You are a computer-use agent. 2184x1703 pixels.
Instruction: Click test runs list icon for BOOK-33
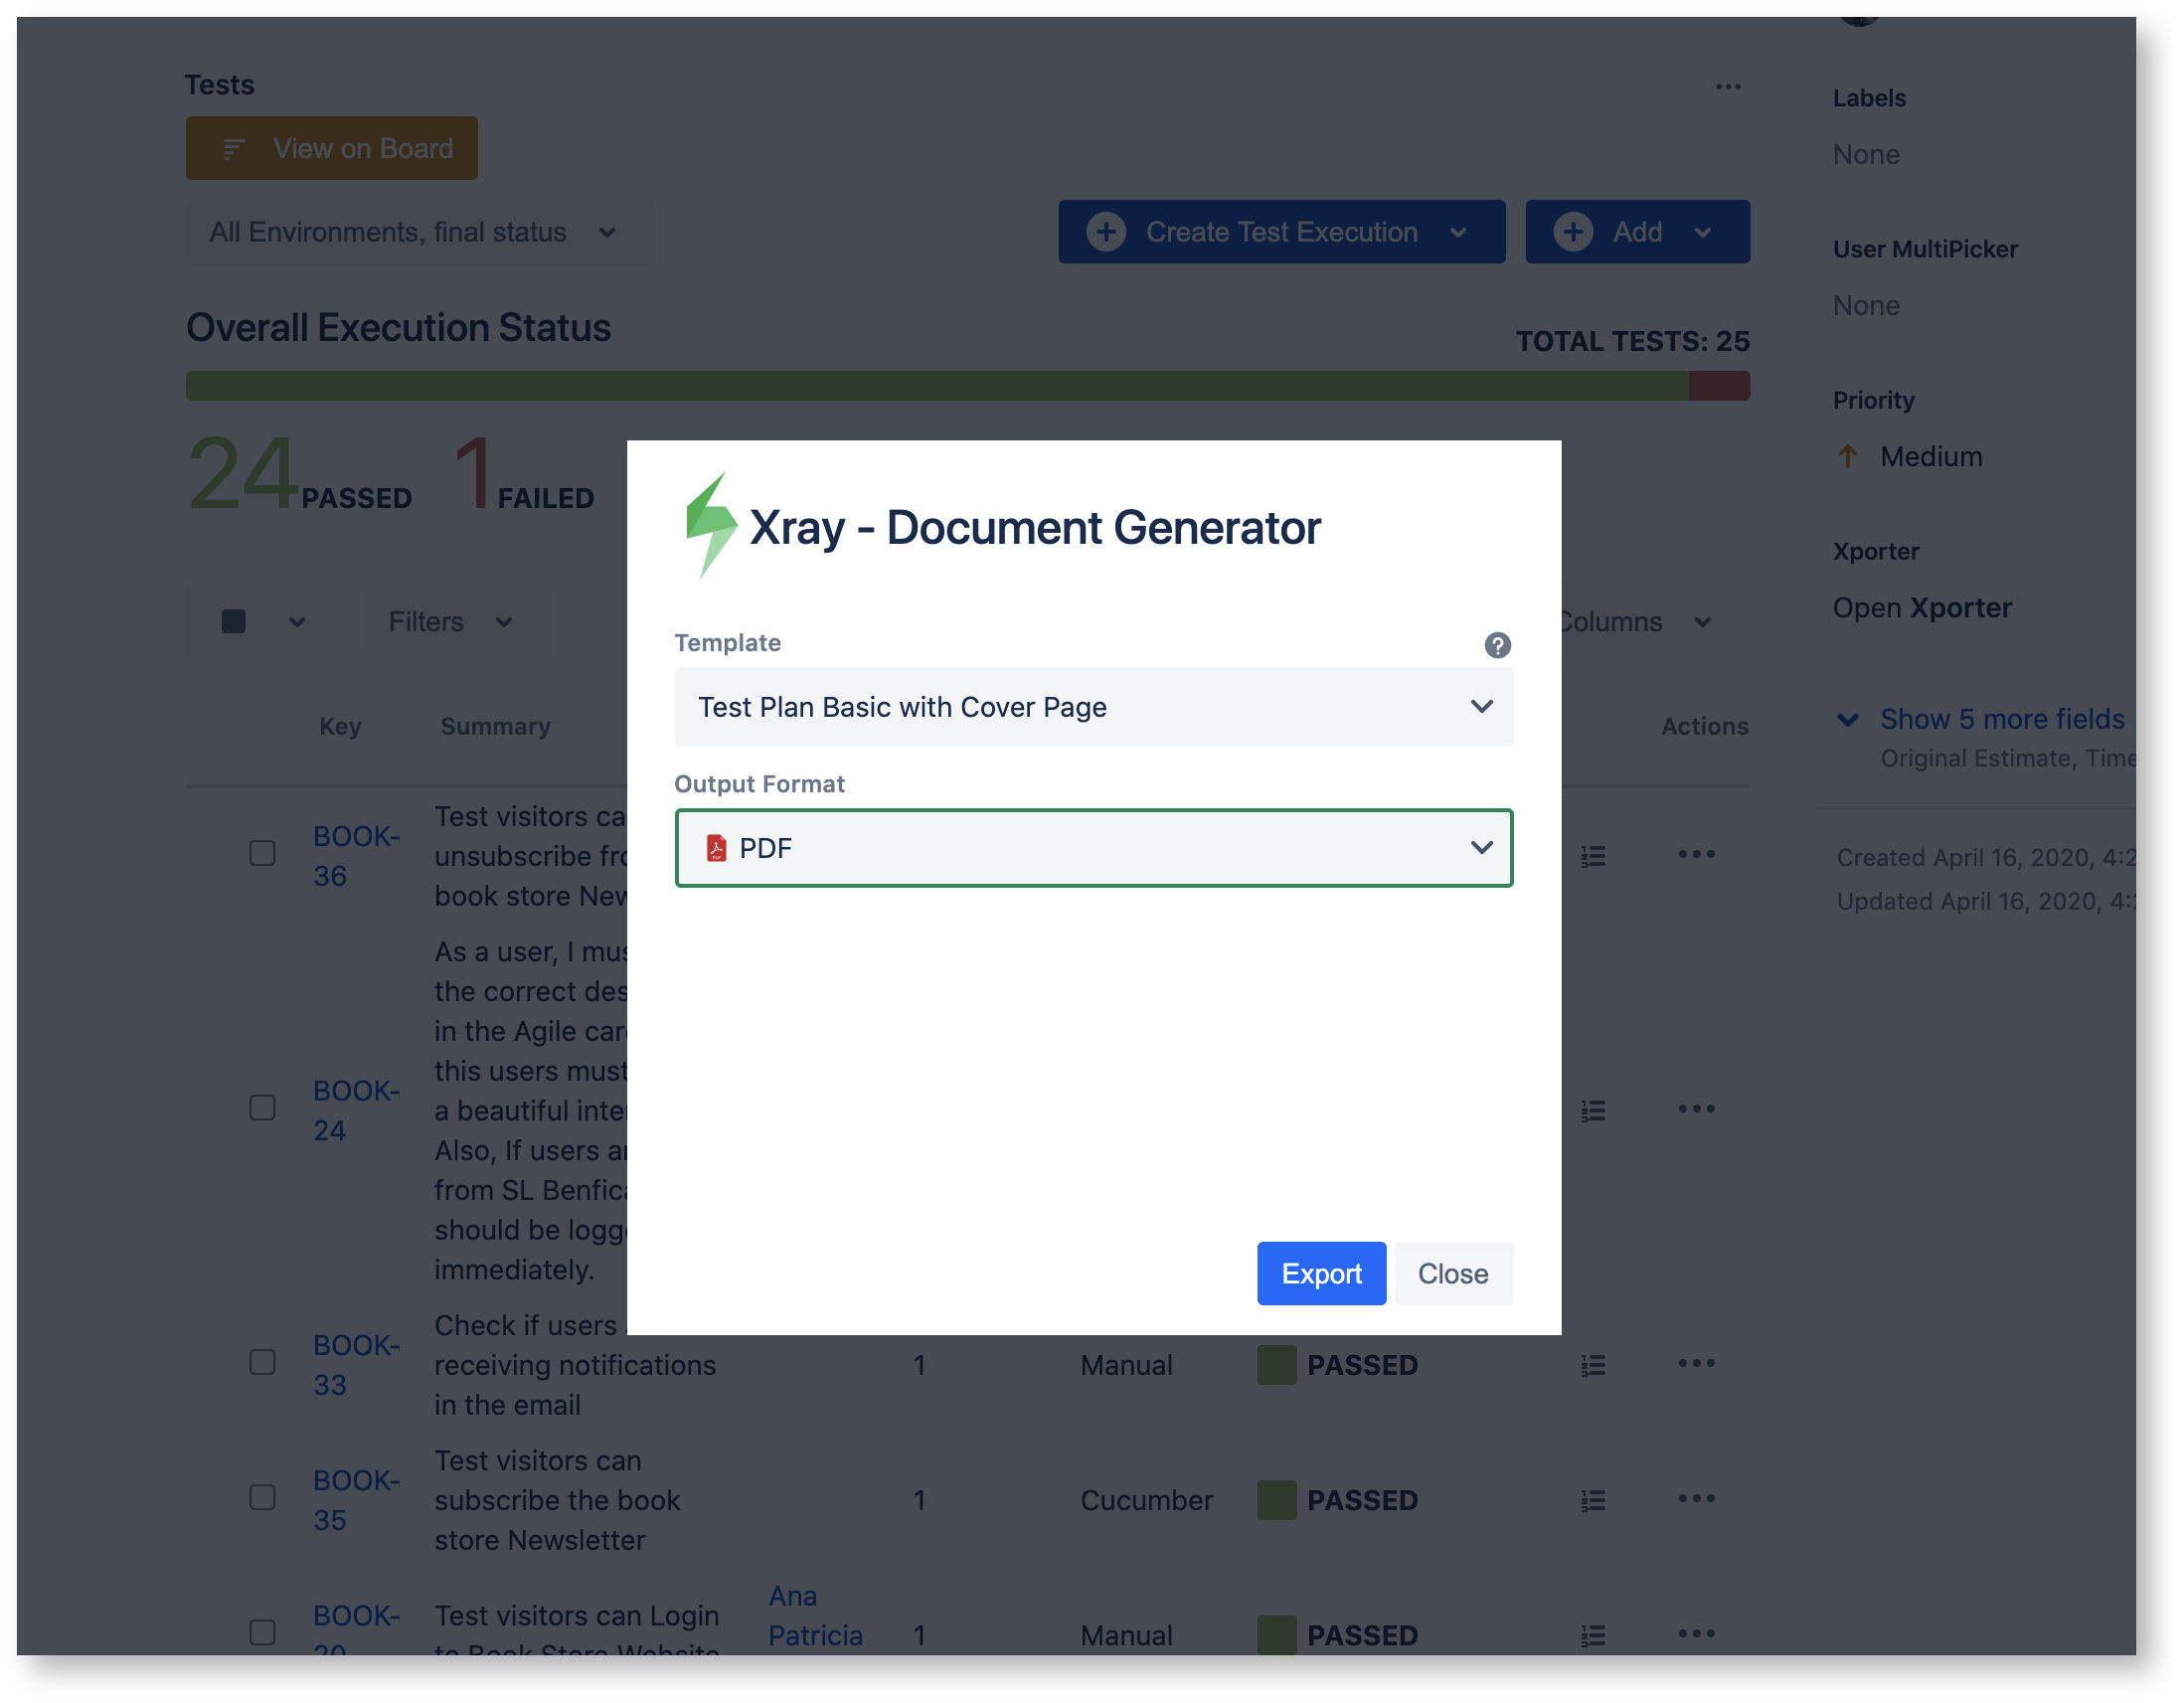point(1592,1365)
